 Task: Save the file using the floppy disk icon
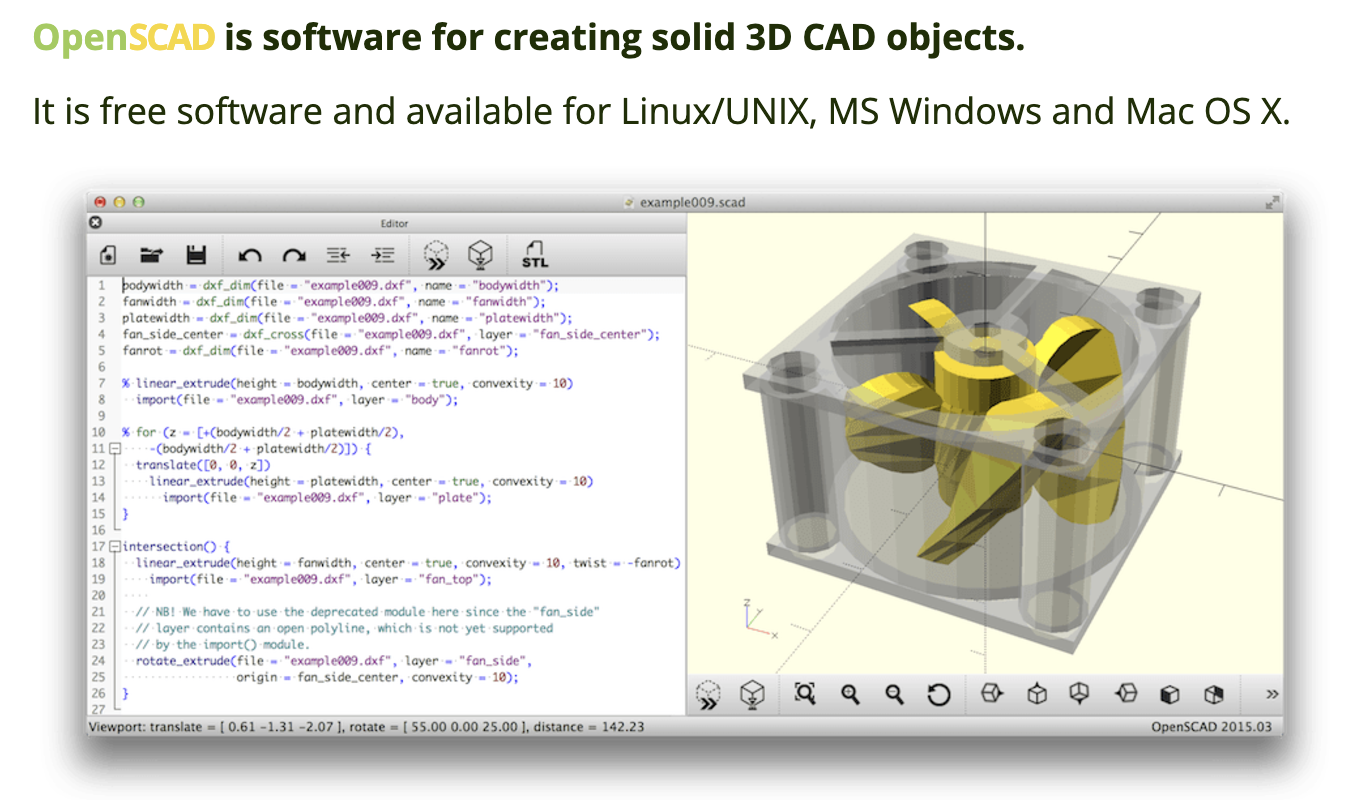pos(196,255)
